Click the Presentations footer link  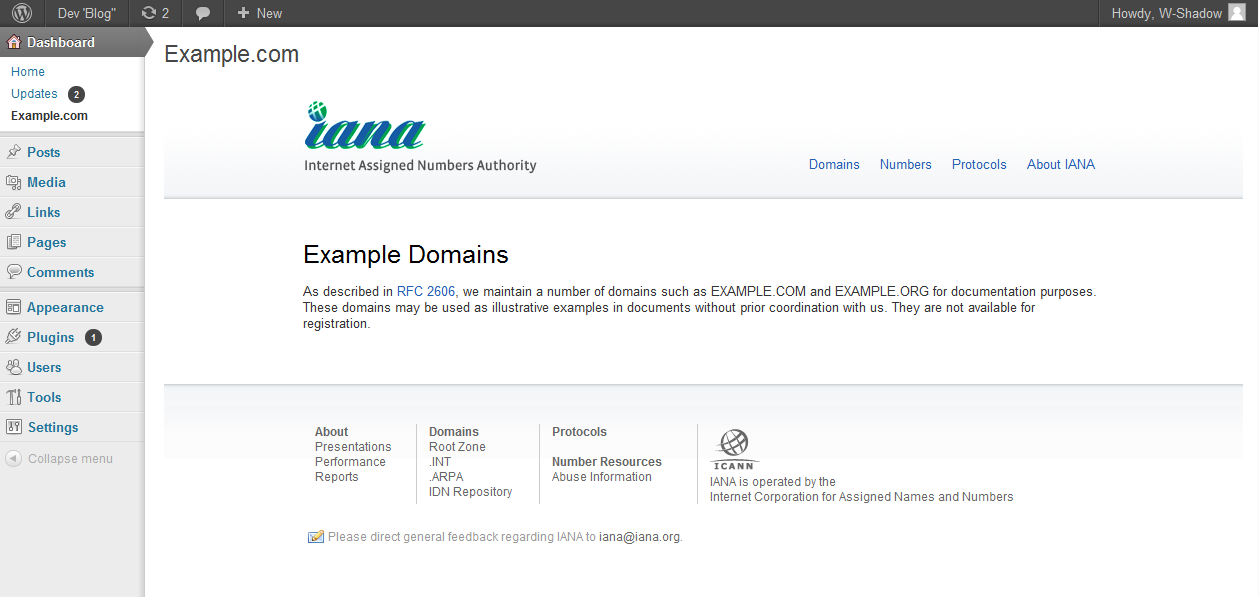click(353, 447)
